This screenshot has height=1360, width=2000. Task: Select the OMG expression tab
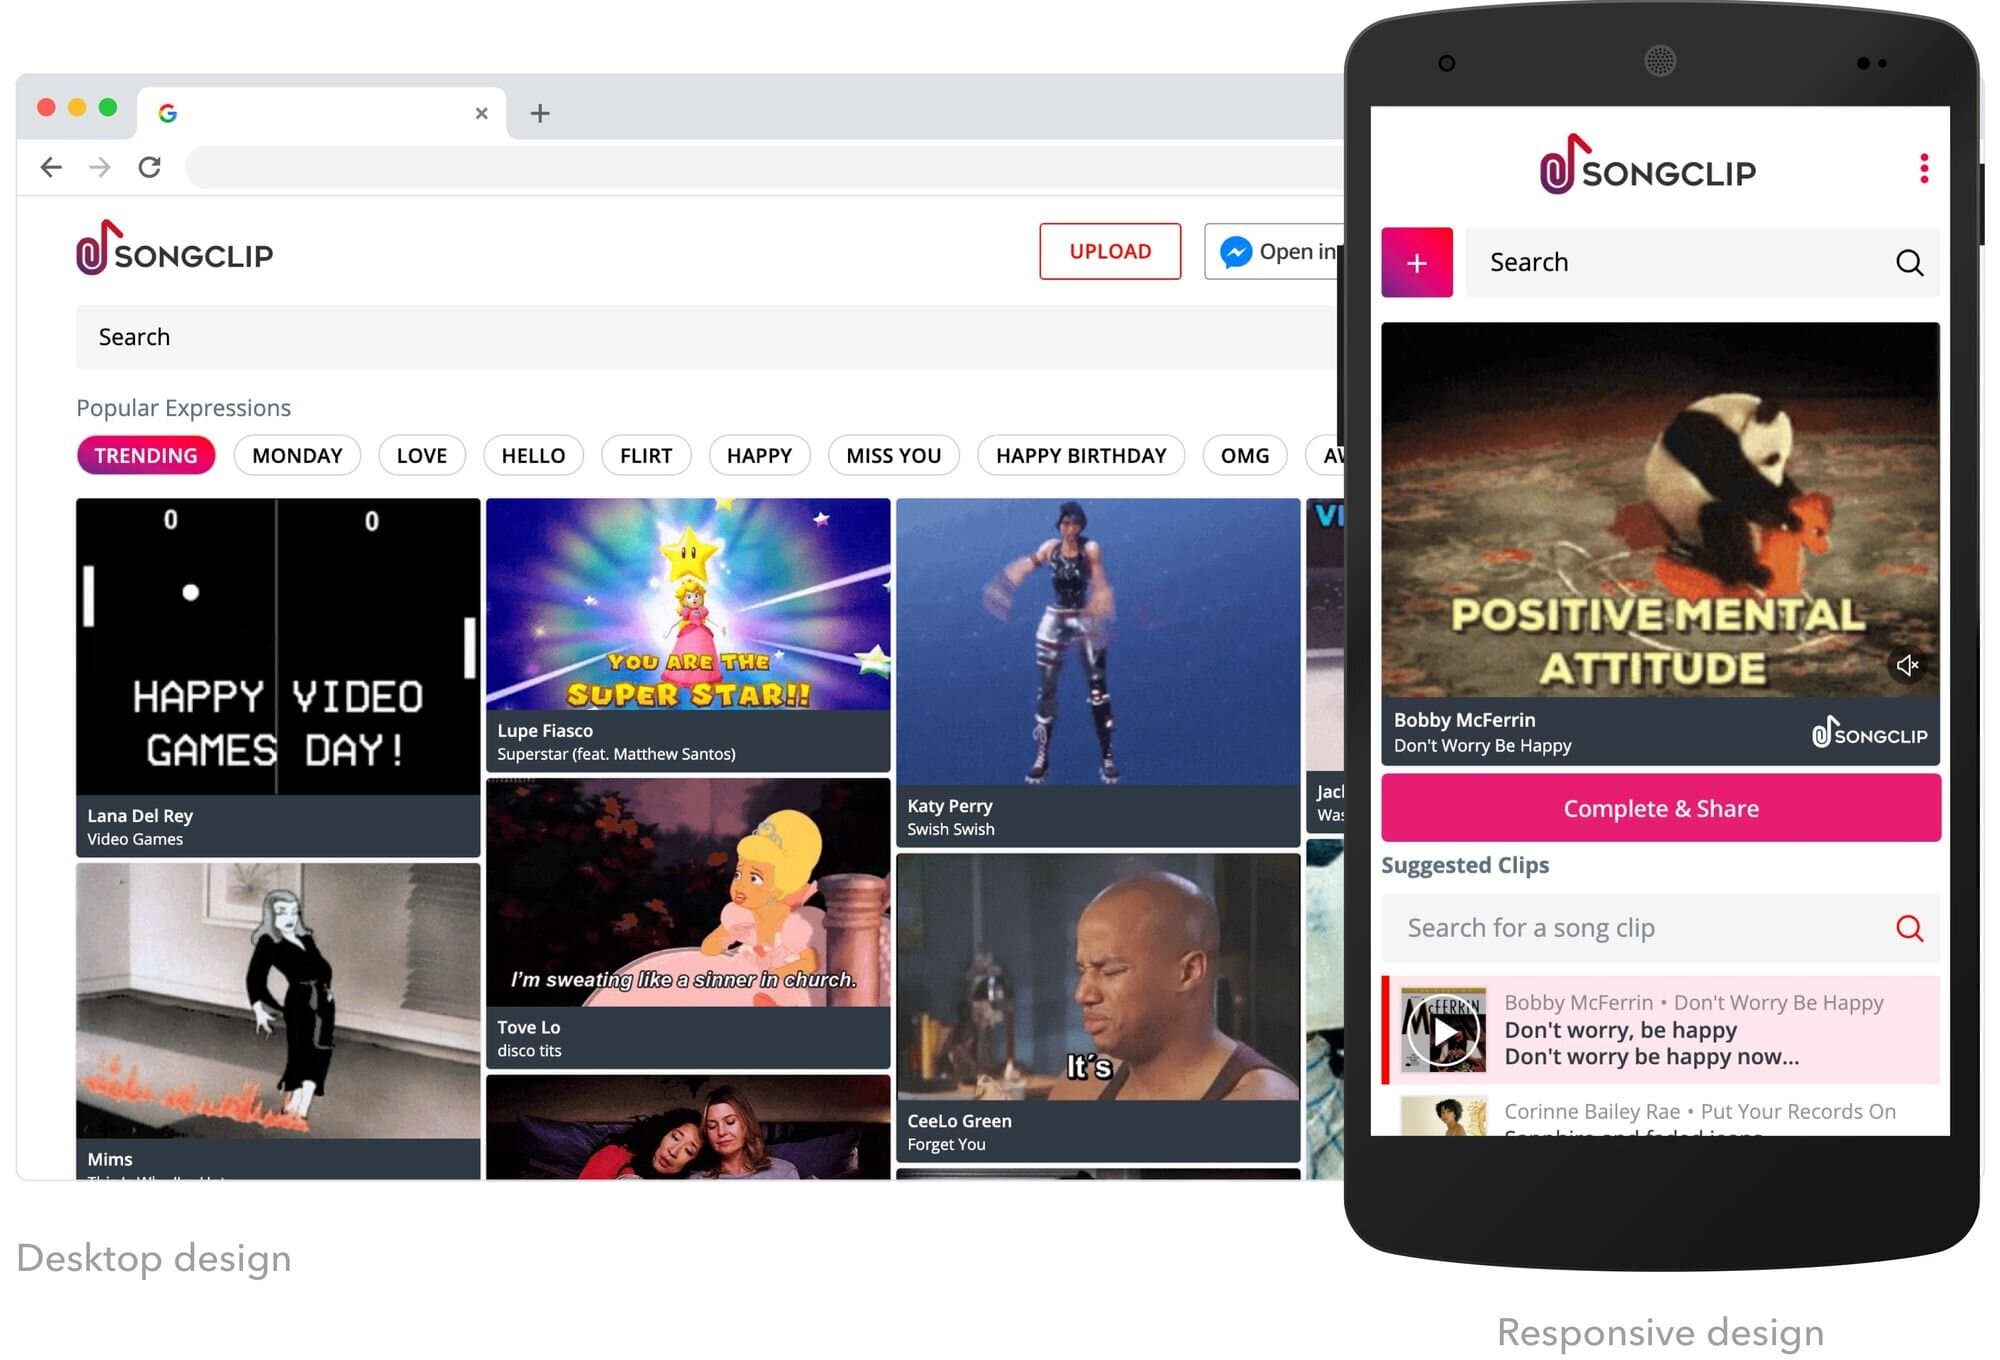[1243, 455]
